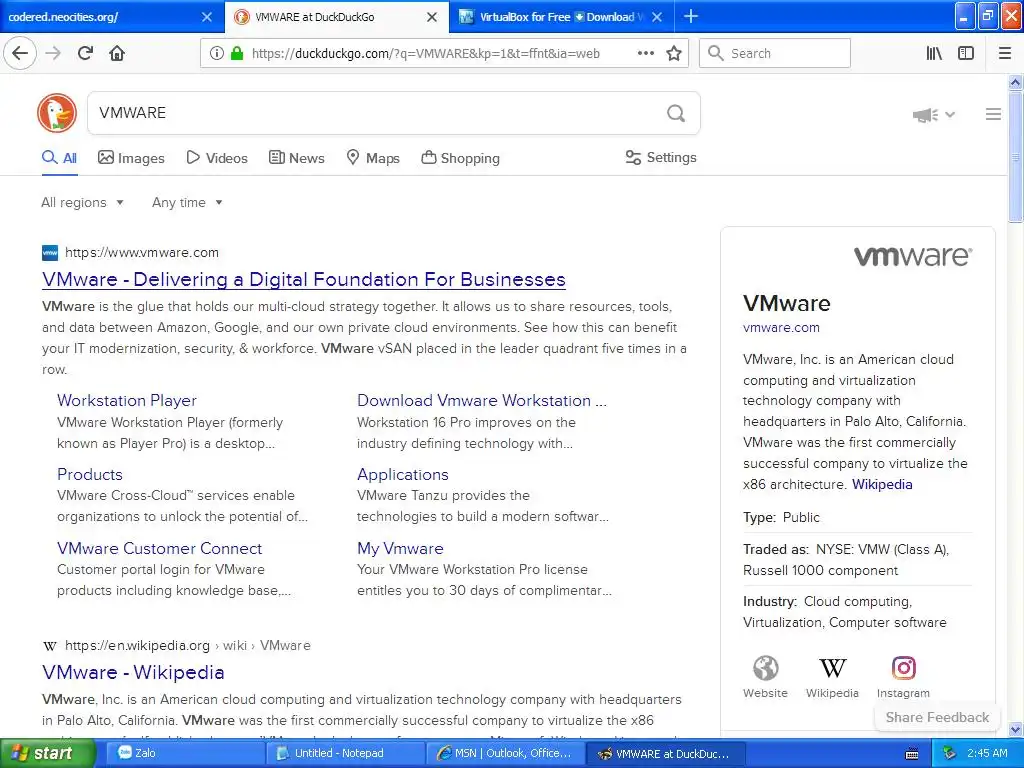Viewport: 1024px width, 768px height.
Task: Select the Videos results tab
Action: click(217, 158)
